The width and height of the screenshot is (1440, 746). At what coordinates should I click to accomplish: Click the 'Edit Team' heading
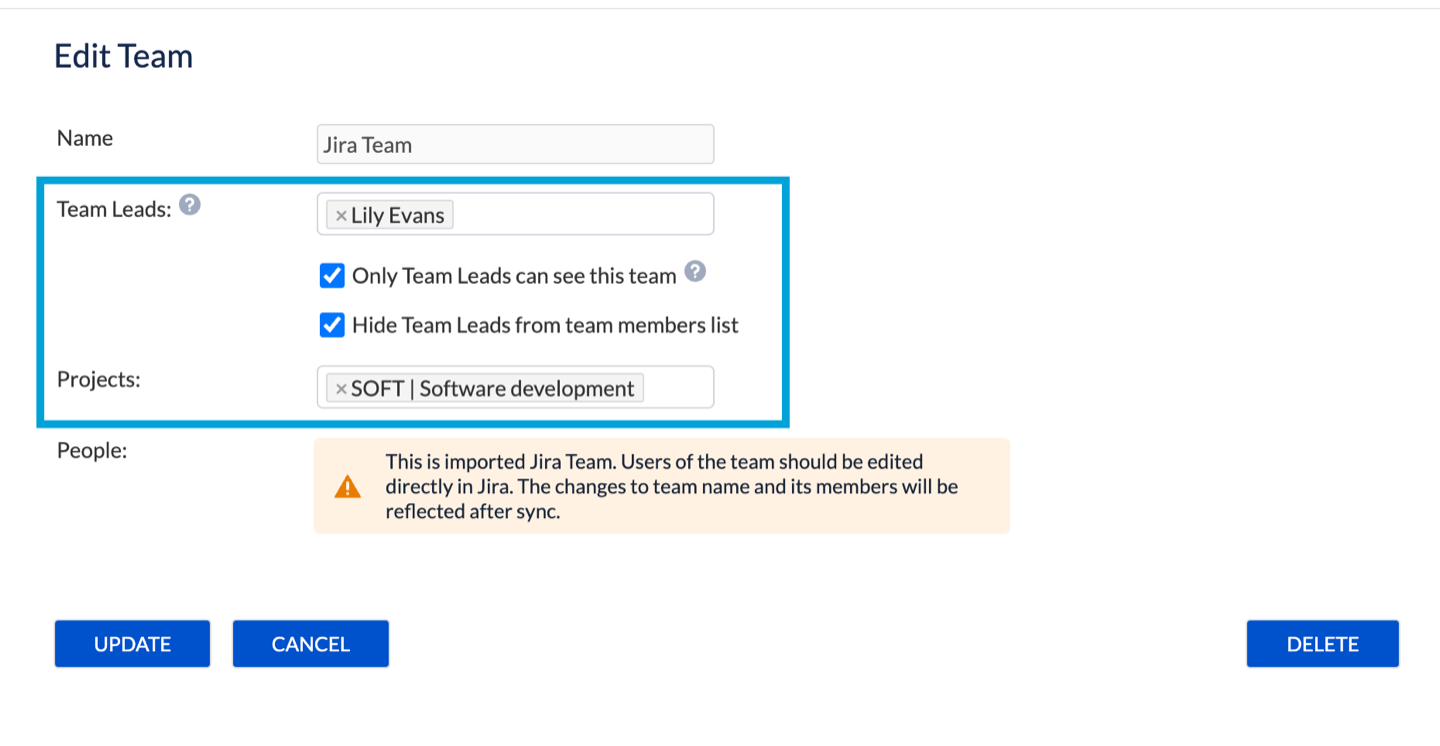[123, 56]
